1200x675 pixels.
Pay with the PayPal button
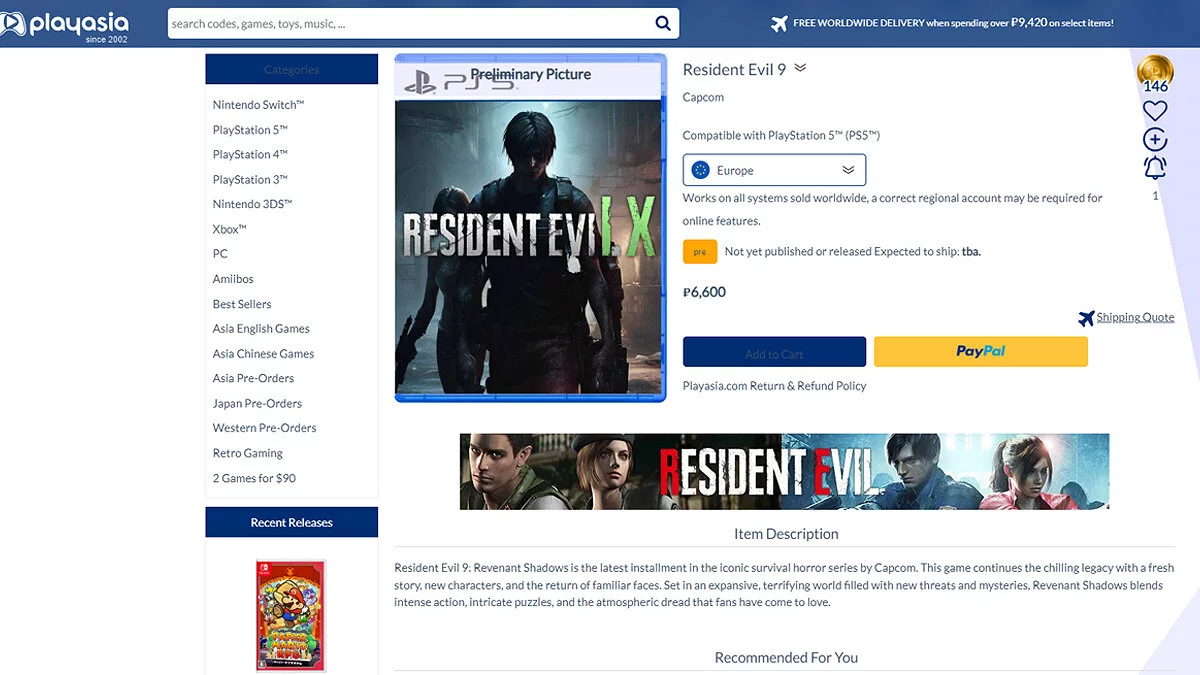(980, 352)
